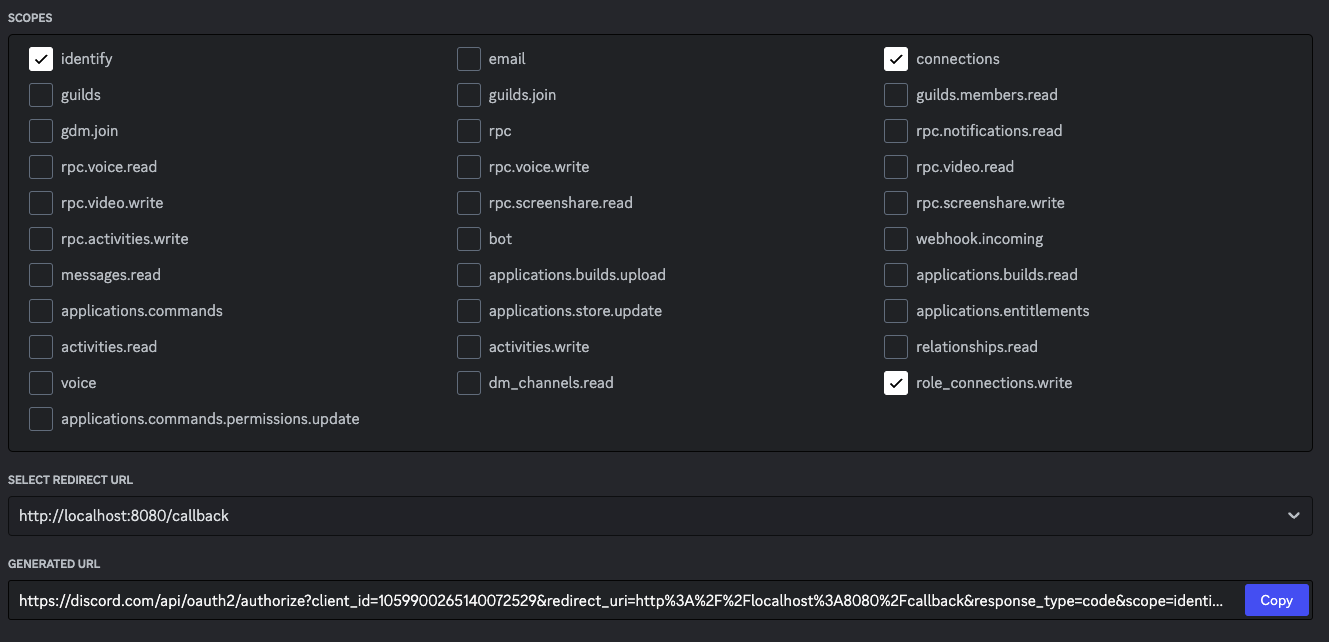
Task: Check the rpc.activities.write scope
Action: coord(41,239)
